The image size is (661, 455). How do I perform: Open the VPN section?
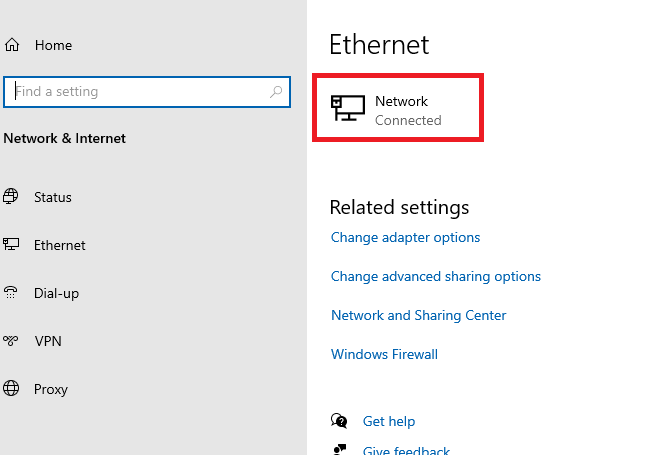48,341
